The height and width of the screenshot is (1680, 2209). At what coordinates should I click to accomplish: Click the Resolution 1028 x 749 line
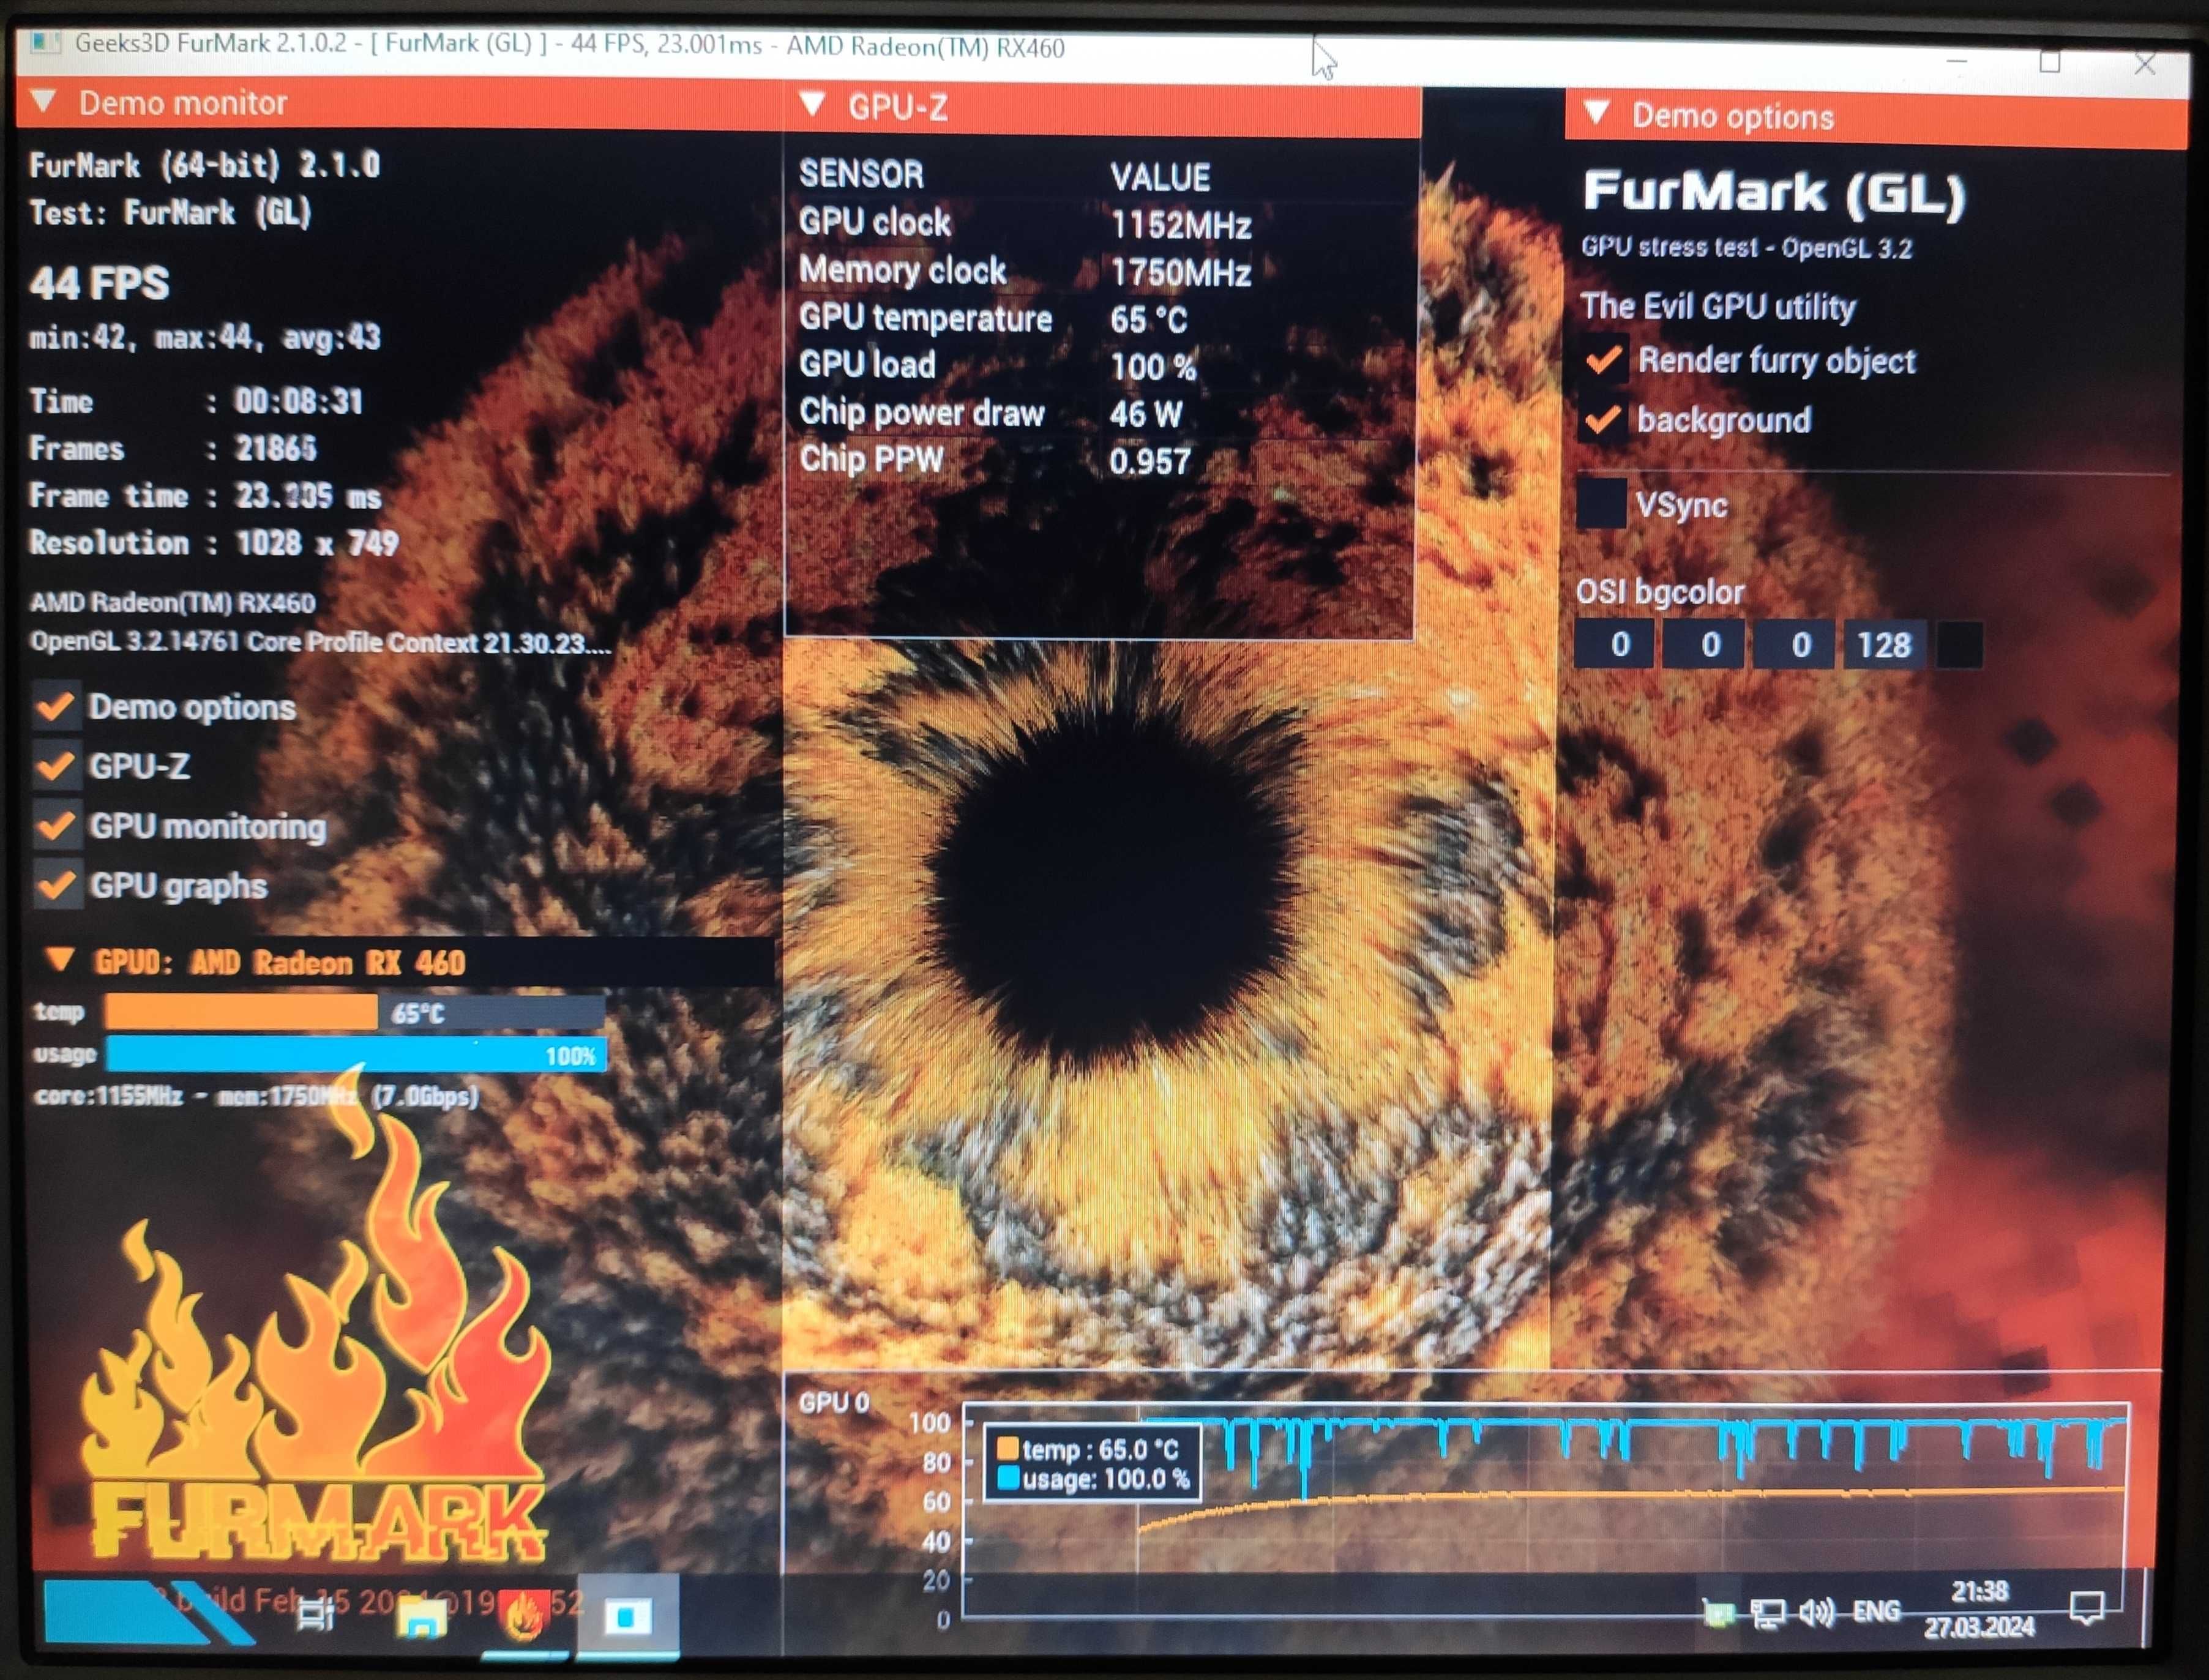coord(213,543)
